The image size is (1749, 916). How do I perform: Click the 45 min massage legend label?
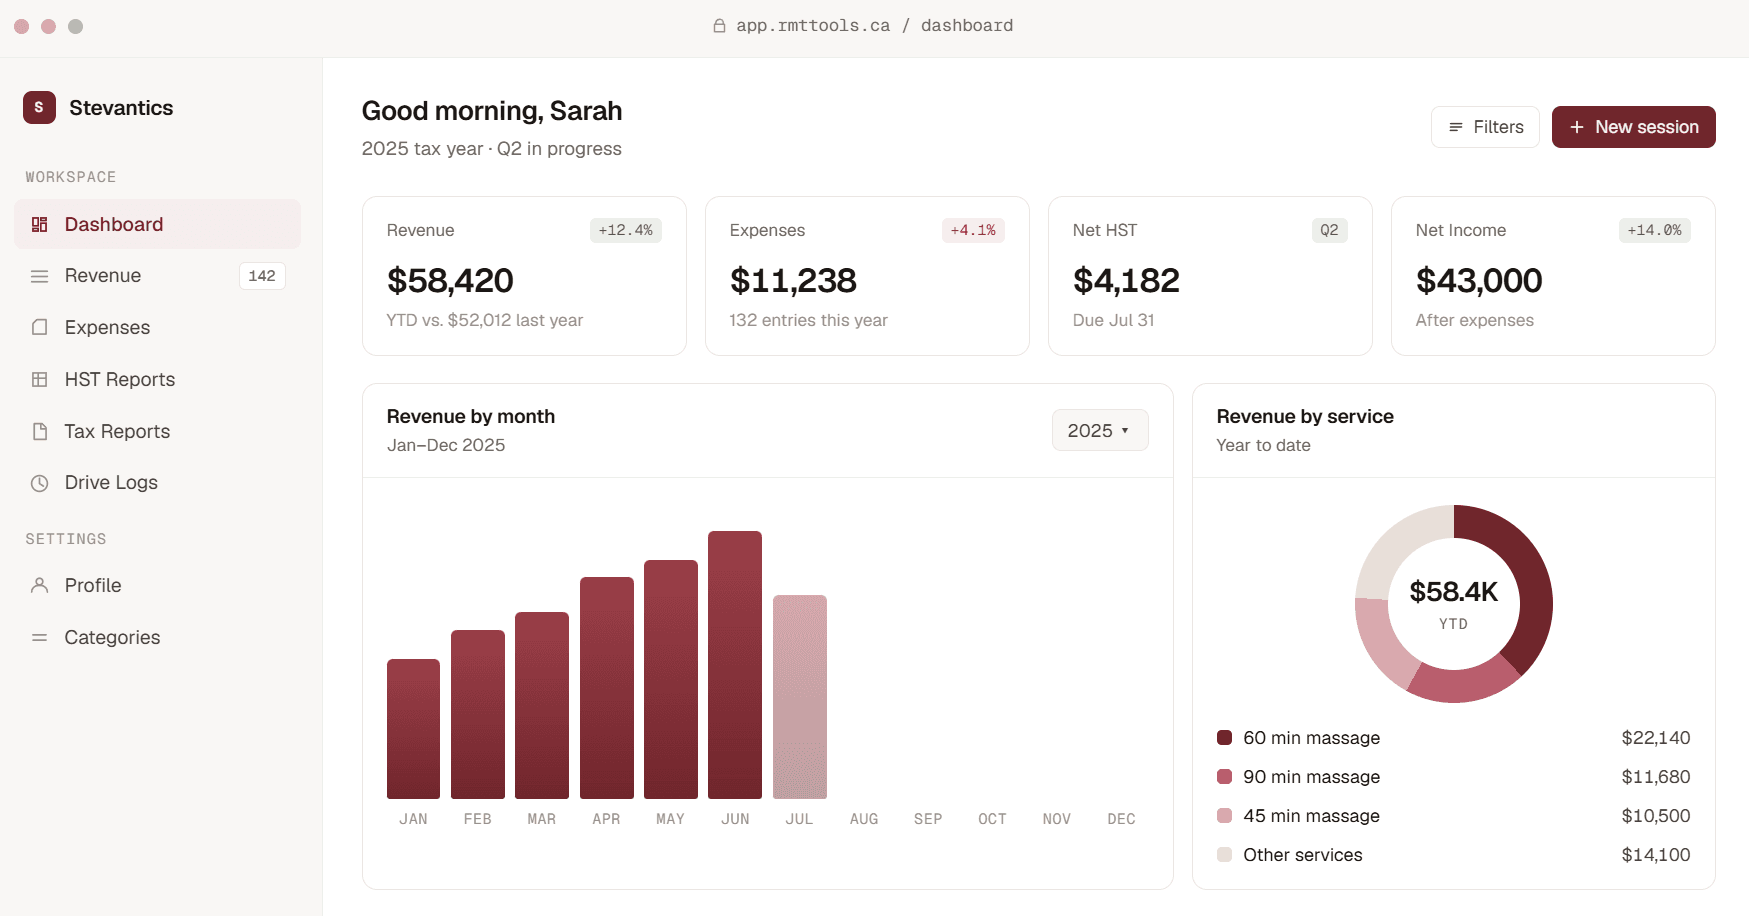click(1312, 816)
